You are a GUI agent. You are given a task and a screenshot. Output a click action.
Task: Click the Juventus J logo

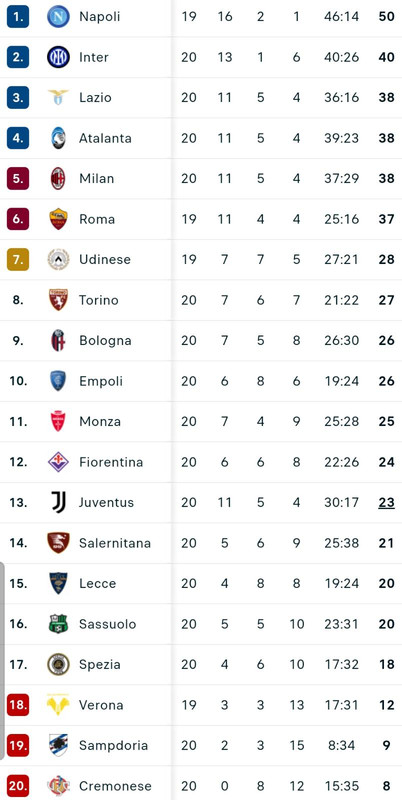(x=58, y=502)
